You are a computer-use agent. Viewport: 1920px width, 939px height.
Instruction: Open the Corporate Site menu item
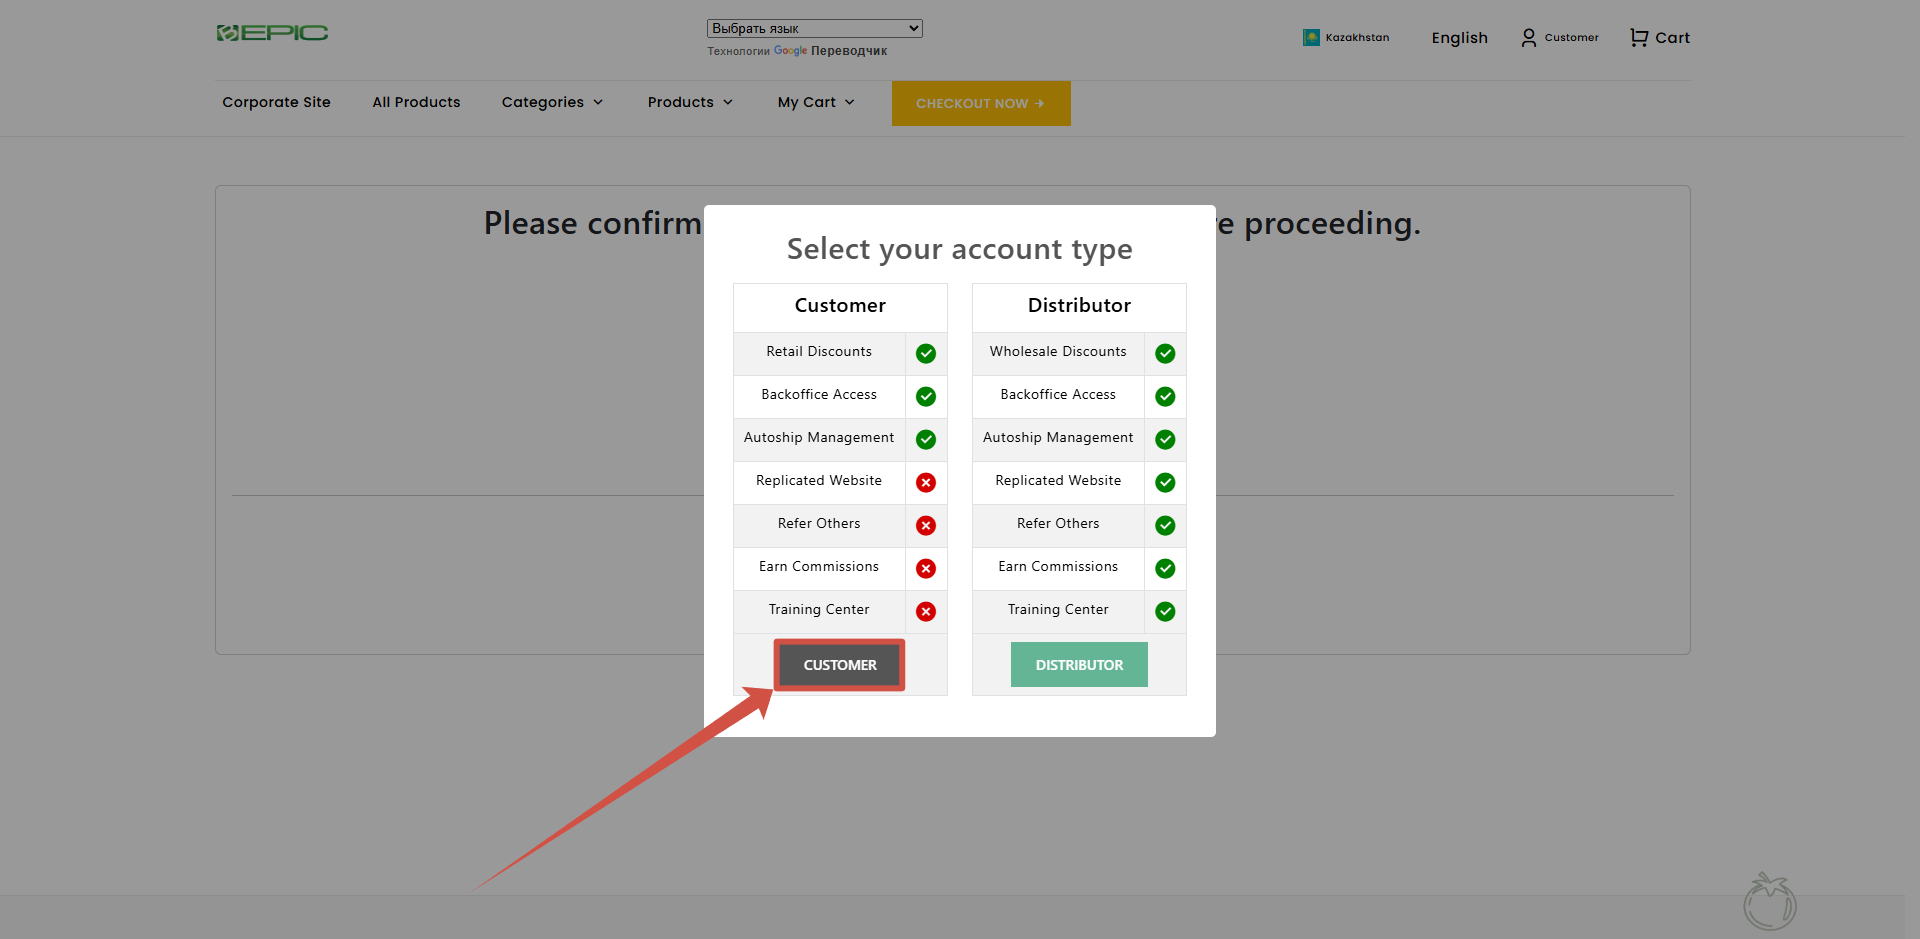(276, 102)
